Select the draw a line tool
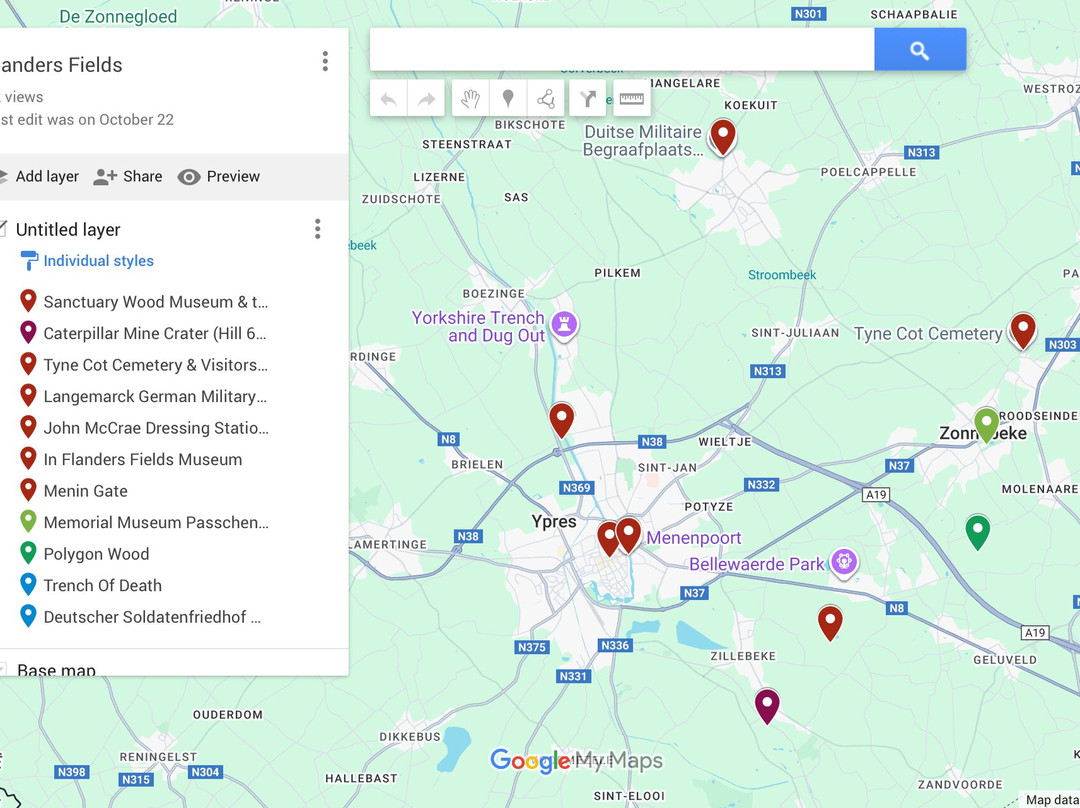Screen dimensions: 1080x808 click(x=546, y=99)
